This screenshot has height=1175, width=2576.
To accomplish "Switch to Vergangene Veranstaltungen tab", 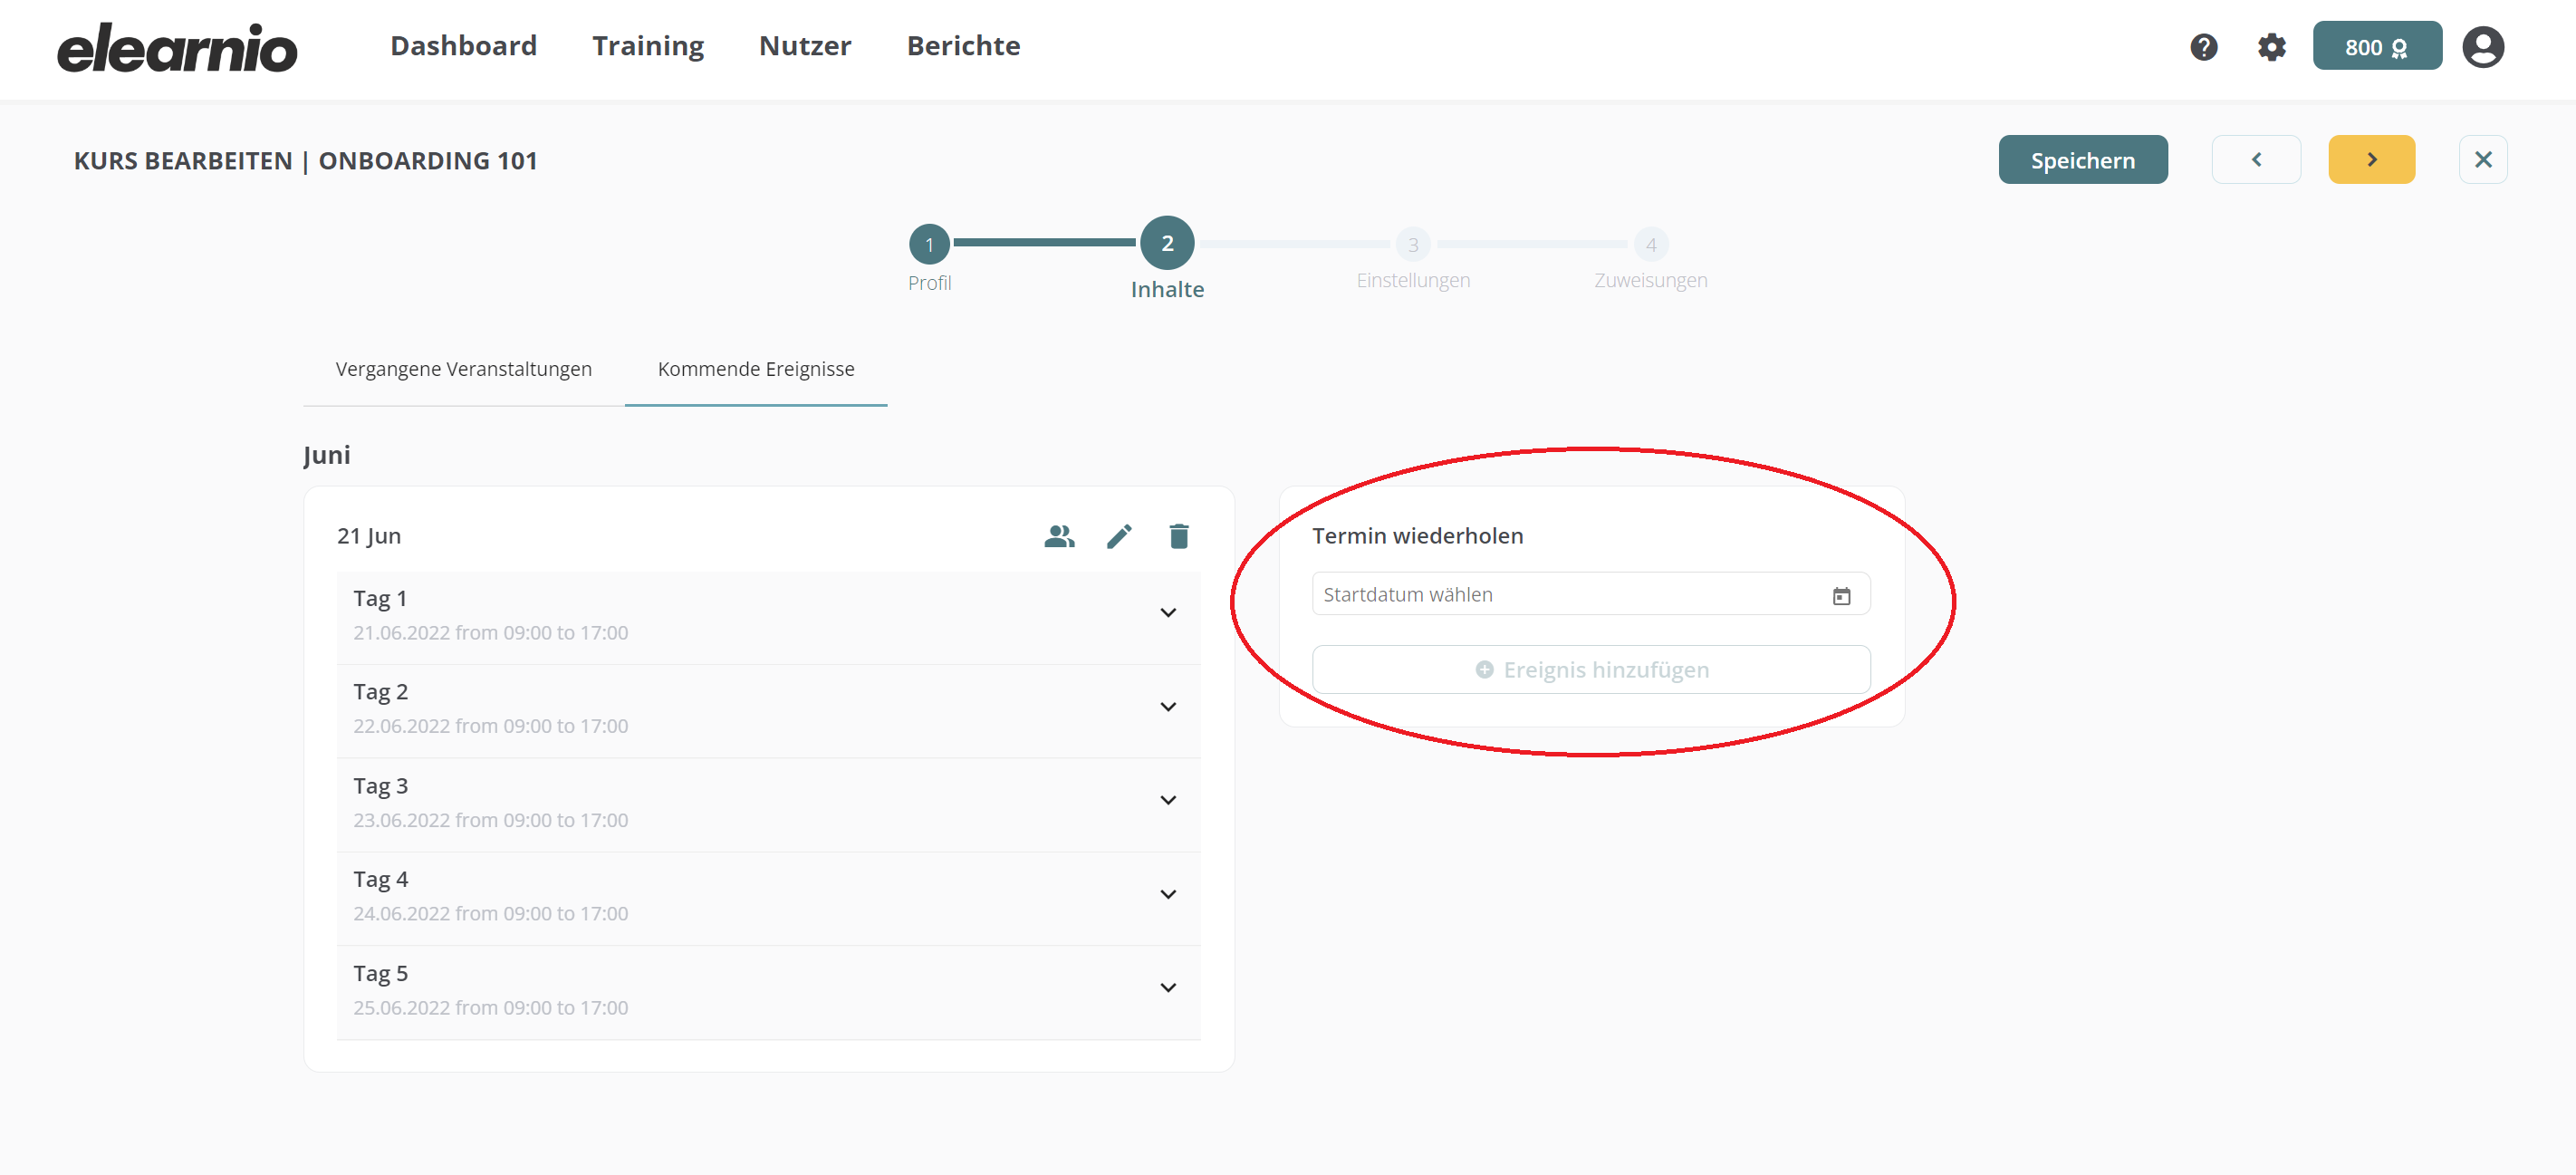I will (464, 369).
